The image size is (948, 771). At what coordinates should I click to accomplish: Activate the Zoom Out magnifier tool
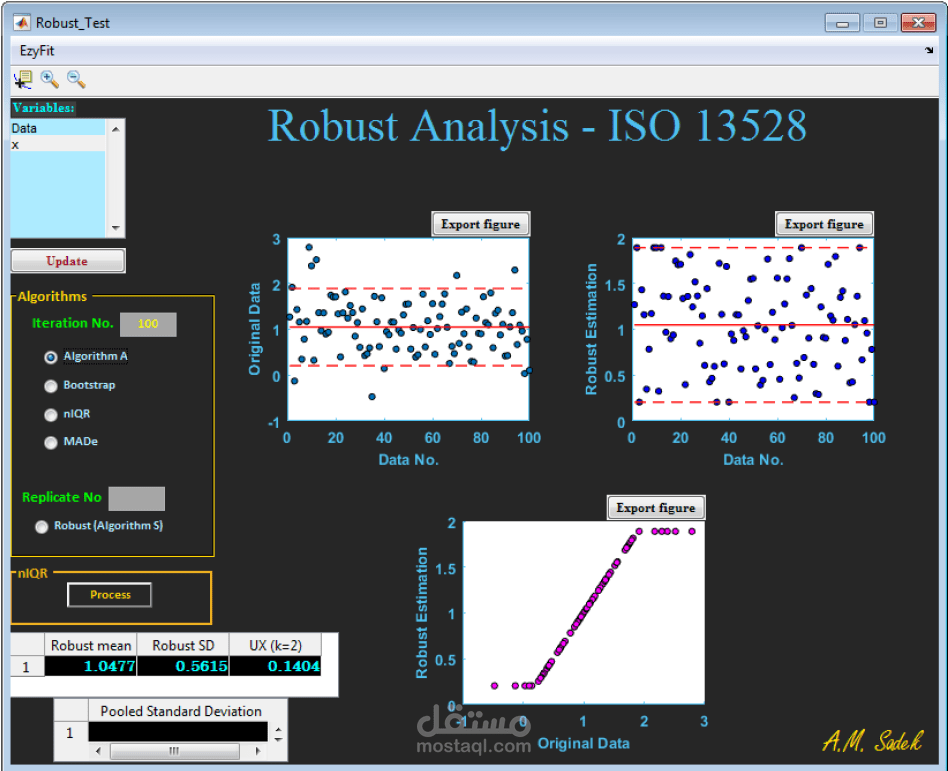[76, 79]
